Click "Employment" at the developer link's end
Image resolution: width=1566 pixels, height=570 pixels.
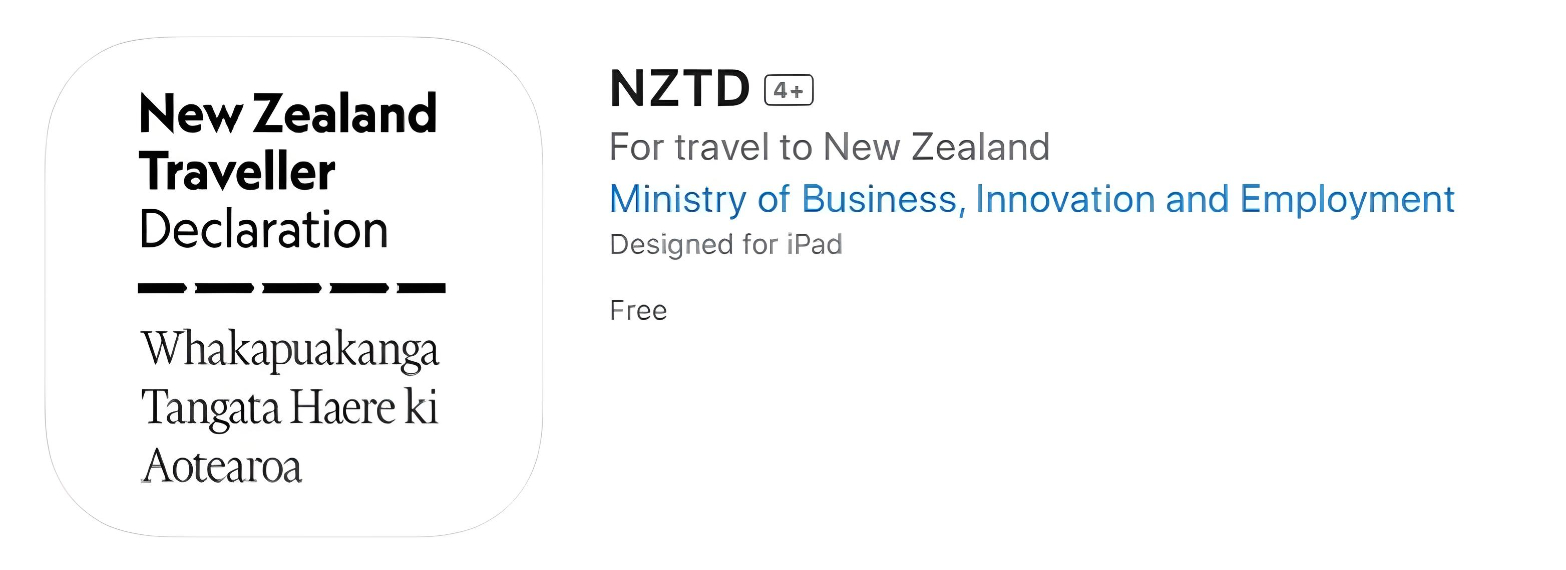[1347, 199]
